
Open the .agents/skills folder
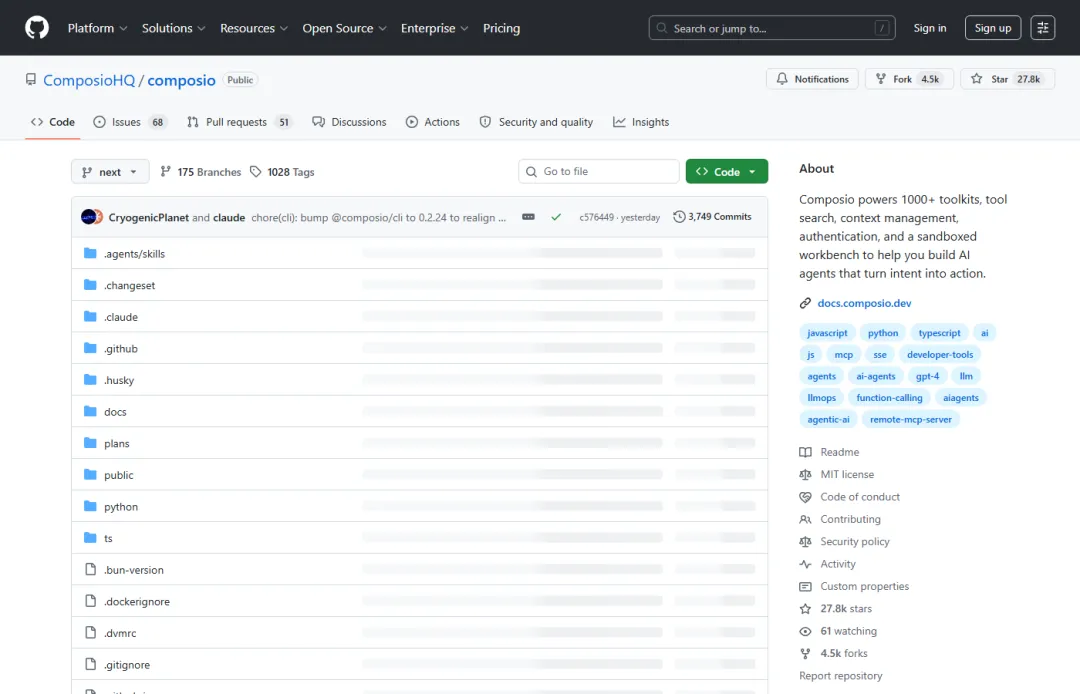134,254
